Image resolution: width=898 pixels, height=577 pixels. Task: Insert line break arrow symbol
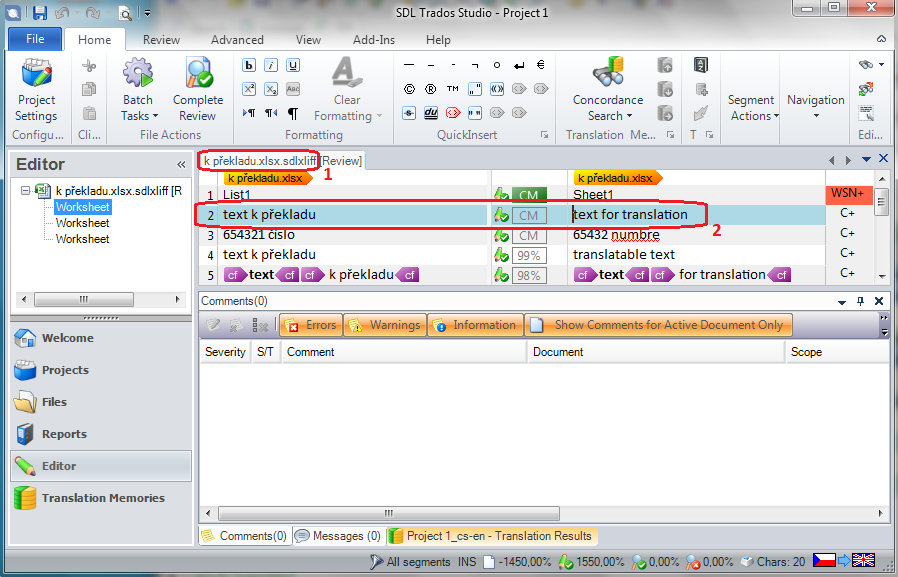pos(519,65)
